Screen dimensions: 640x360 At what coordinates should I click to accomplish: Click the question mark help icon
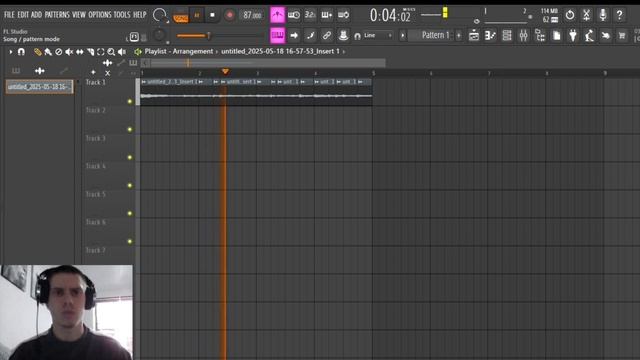coord(620,15)
